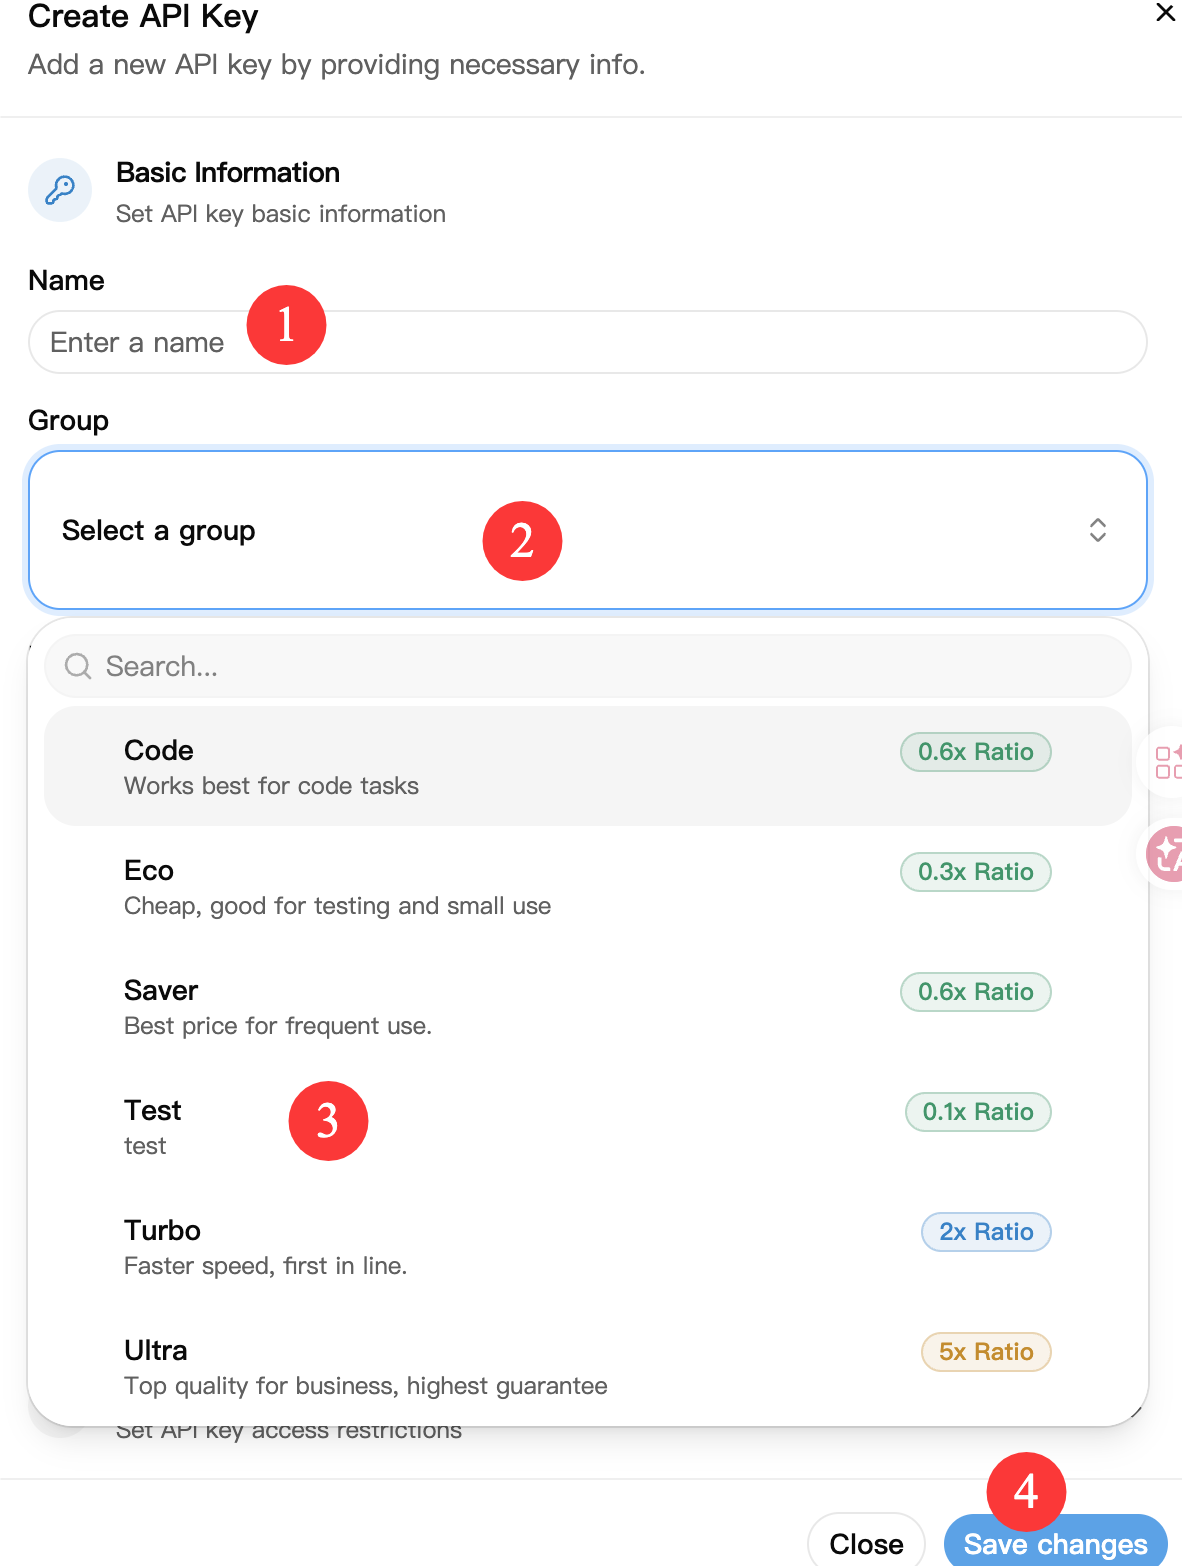Click the key icon beside Basic Information
This screenshot has width=1182, height=1566.
[x=60, y=190]
